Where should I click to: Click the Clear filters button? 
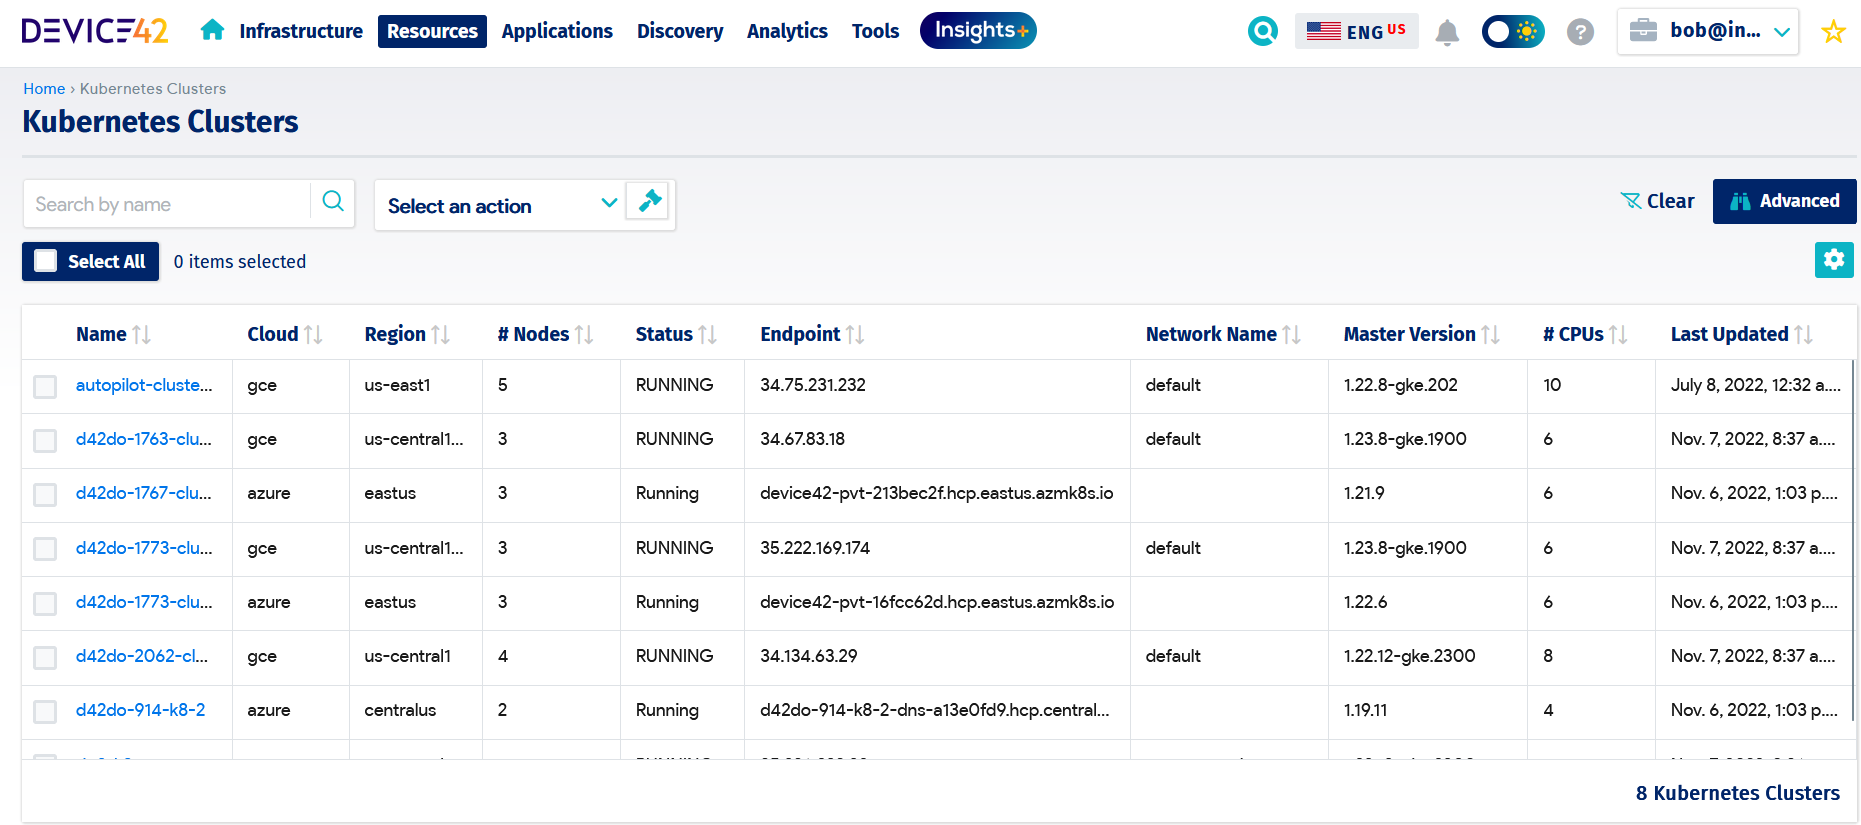pos(1657,201)
